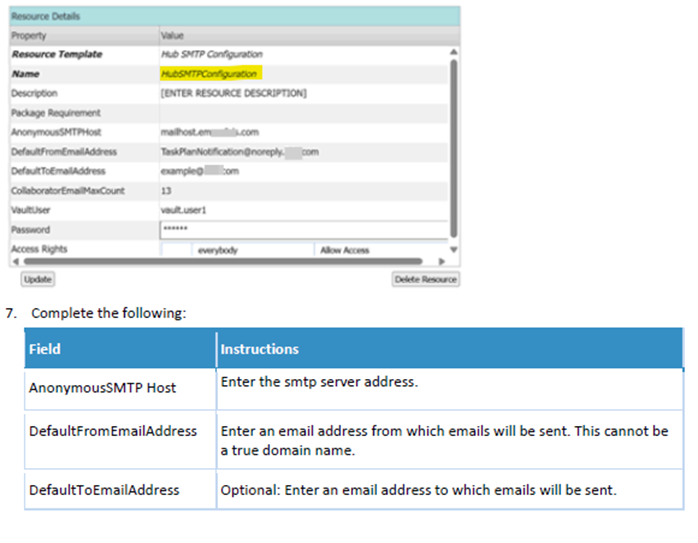Click the empty Package Requirement value cell

[300, 112]
